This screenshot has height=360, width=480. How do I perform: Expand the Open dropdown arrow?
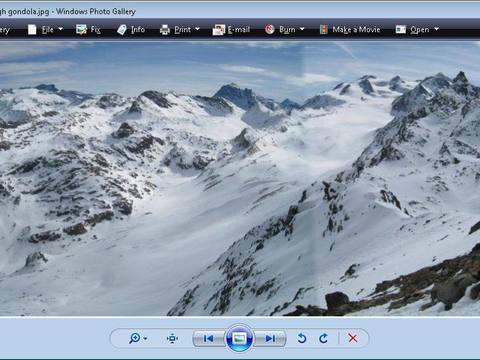point(437,29)
